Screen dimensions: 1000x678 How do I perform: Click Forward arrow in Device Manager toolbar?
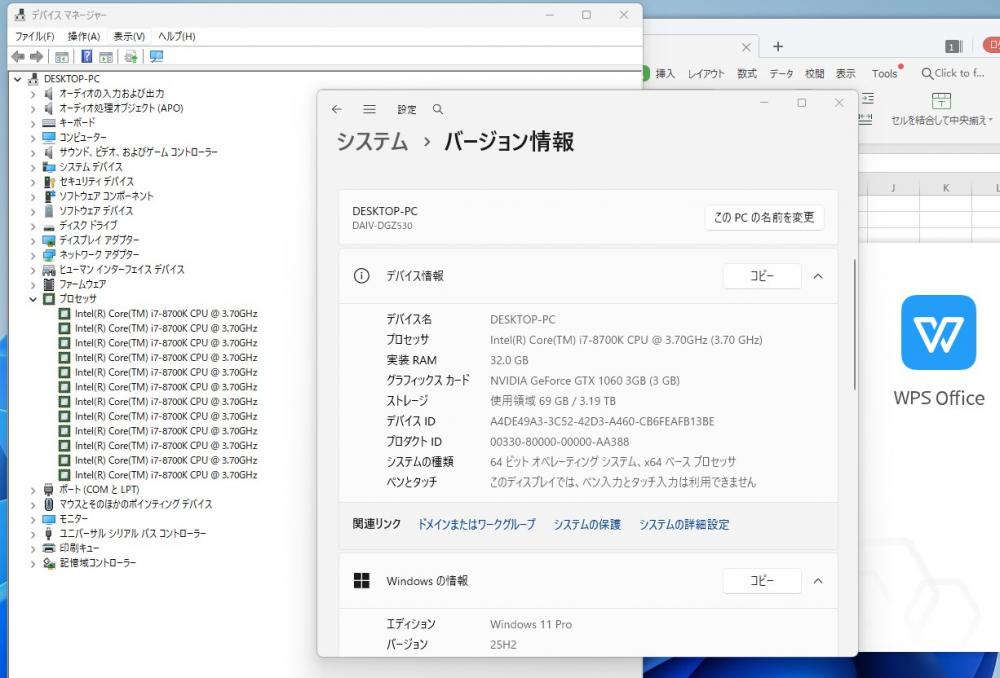[37, 57]
